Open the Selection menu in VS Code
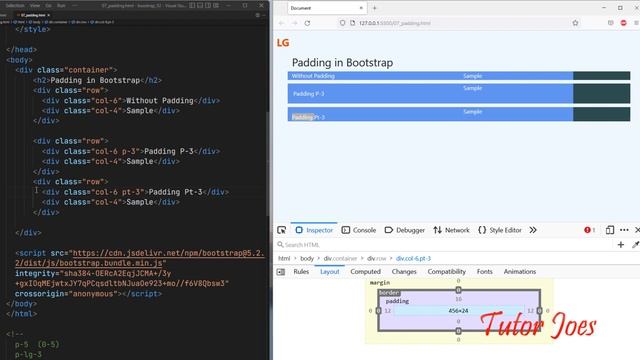The width and height of the screenshot is (640, 360). [x=15, y=6]
